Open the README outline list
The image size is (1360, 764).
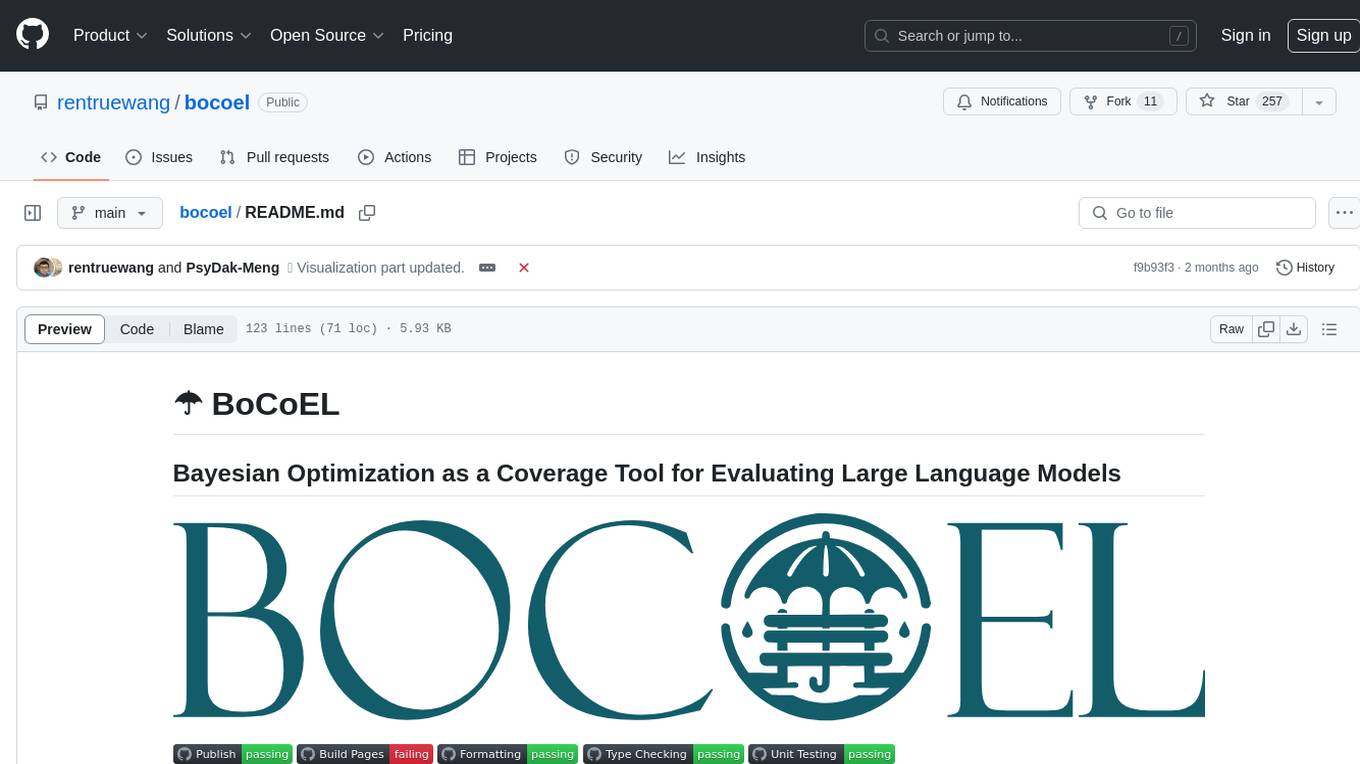(x=1329, y=329)
